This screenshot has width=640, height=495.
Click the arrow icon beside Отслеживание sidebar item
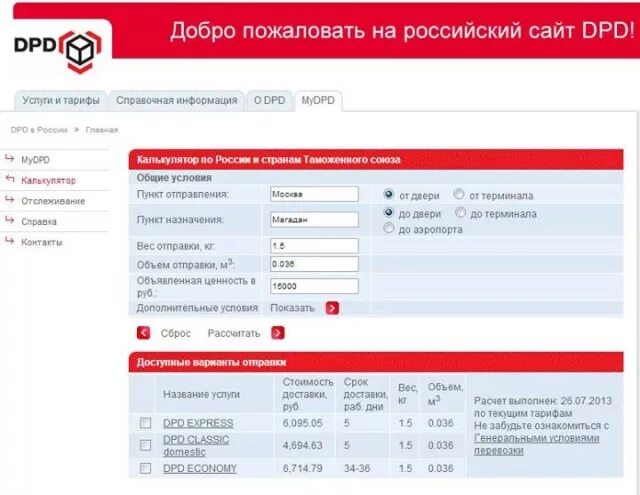point(9,200)
